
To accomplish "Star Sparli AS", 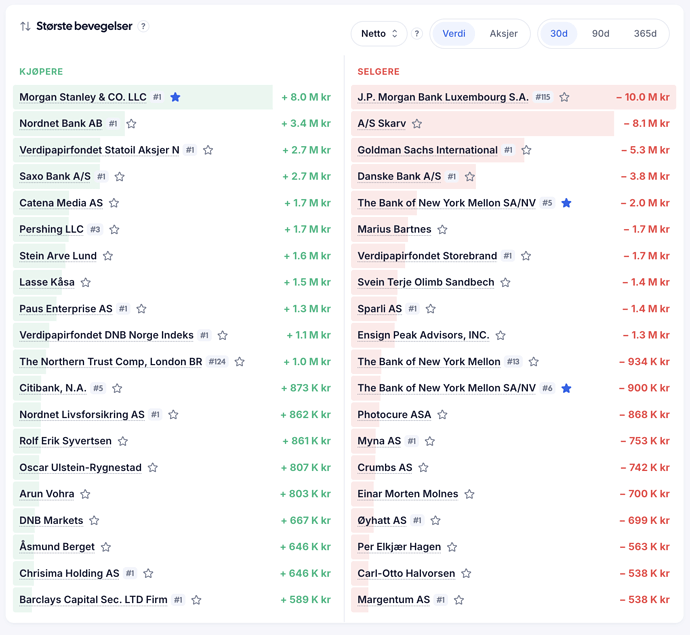I will click(431, 309).
